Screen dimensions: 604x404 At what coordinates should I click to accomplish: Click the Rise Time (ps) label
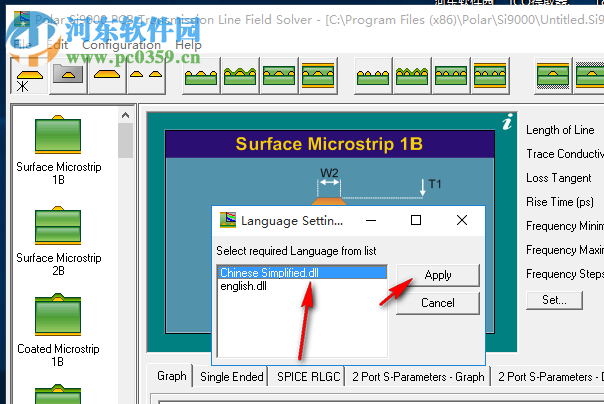pyautogui.click(x=560, y=202)
